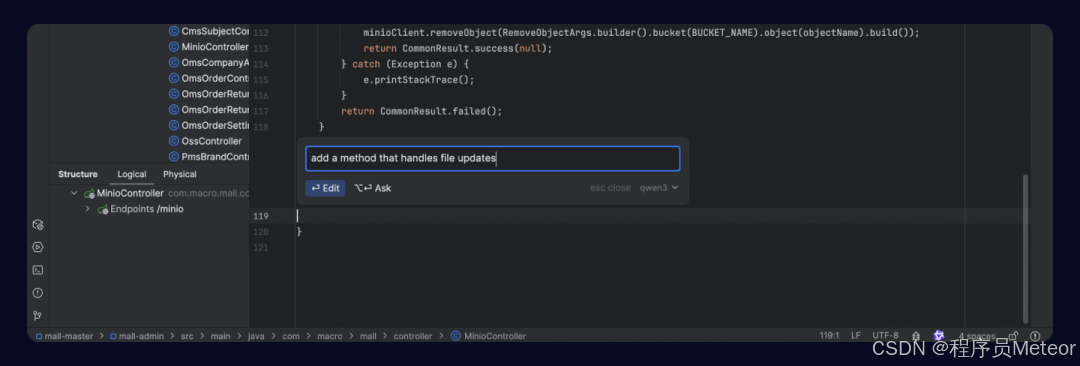The width and height of the screenshot is (1080, 366).
Task: Click the LF line separator indicator
Action: tap(856, 336)
